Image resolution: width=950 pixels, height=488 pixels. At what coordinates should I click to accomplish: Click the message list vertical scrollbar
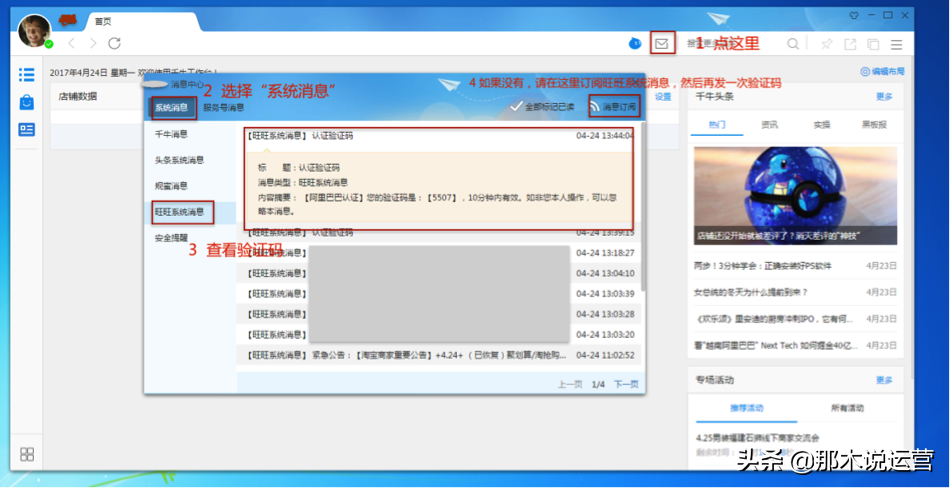pyautogui.click(x=643, y=206)
